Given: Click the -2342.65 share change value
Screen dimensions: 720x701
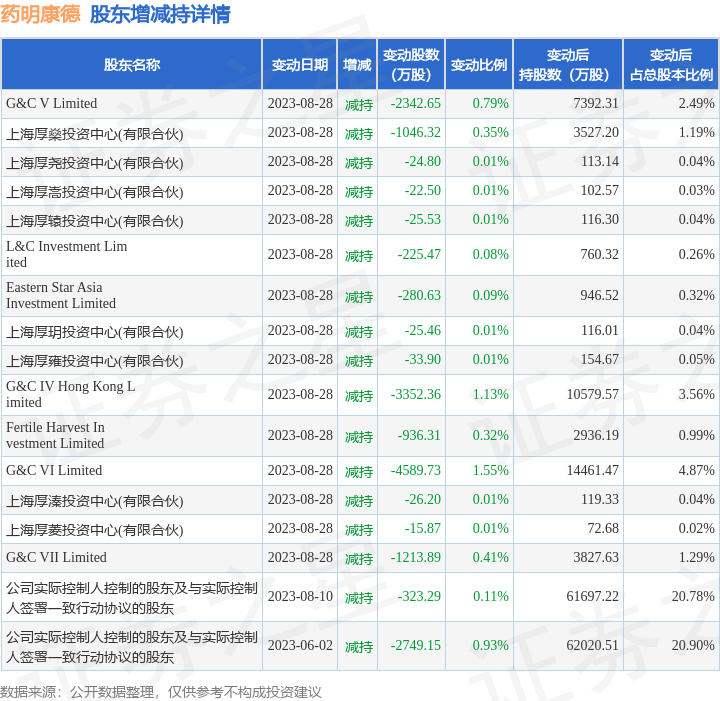Looking at the screenshot, I should pyautogui.click(x=416, y=103).
